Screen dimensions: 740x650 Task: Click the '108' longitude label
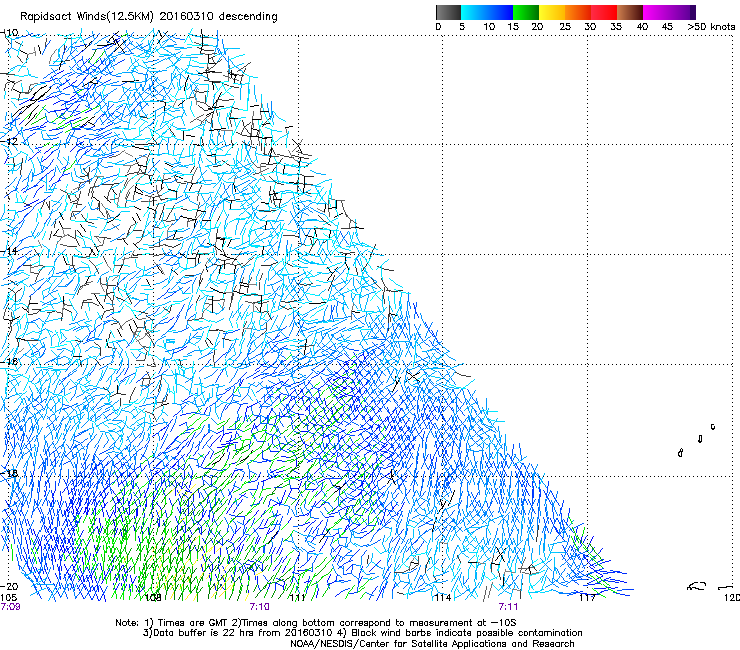[x=153, y=598]
